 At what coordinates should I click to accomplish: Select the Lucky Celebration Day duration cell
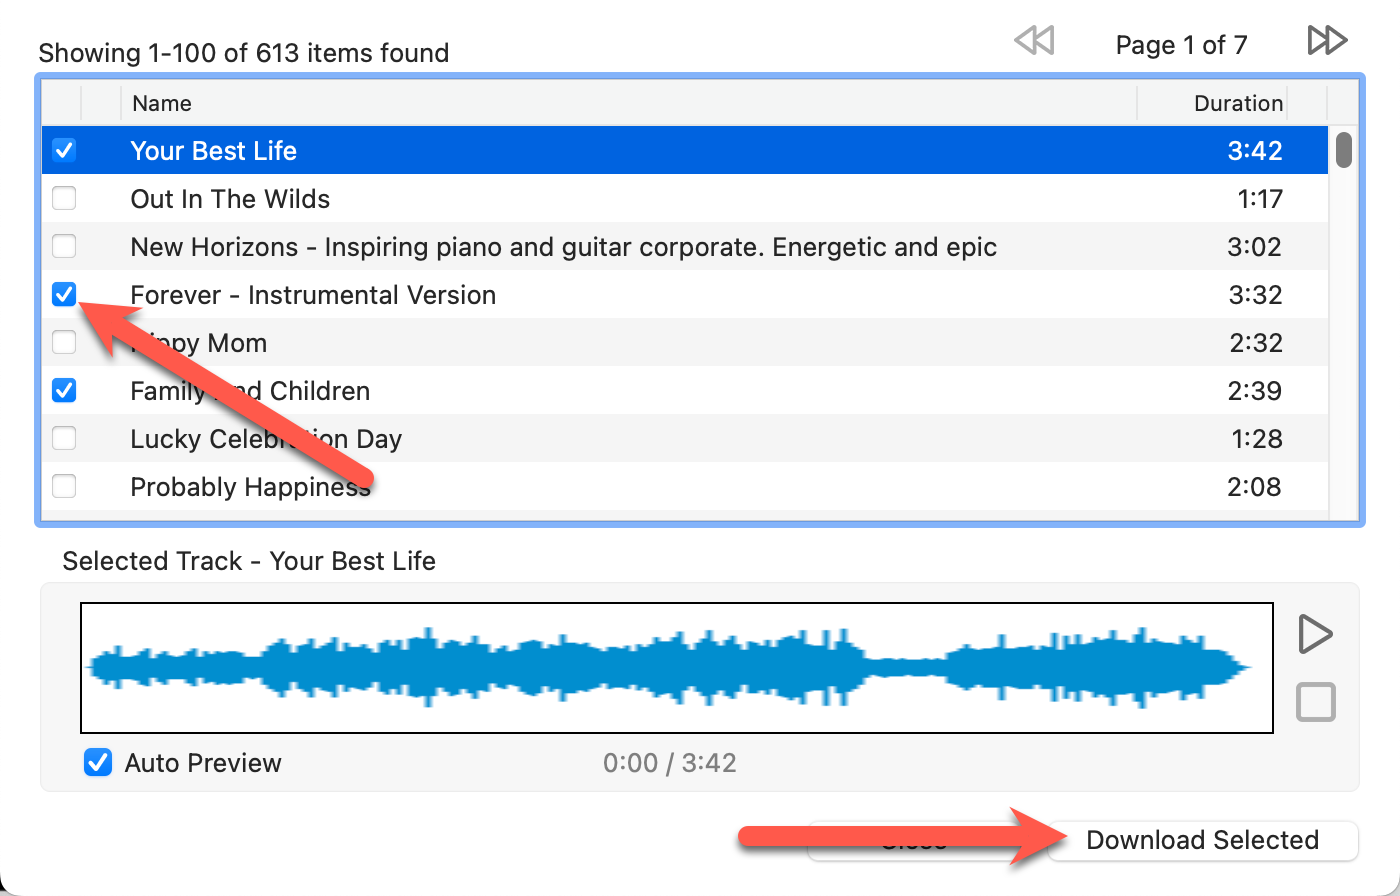tap(1259, 439)
